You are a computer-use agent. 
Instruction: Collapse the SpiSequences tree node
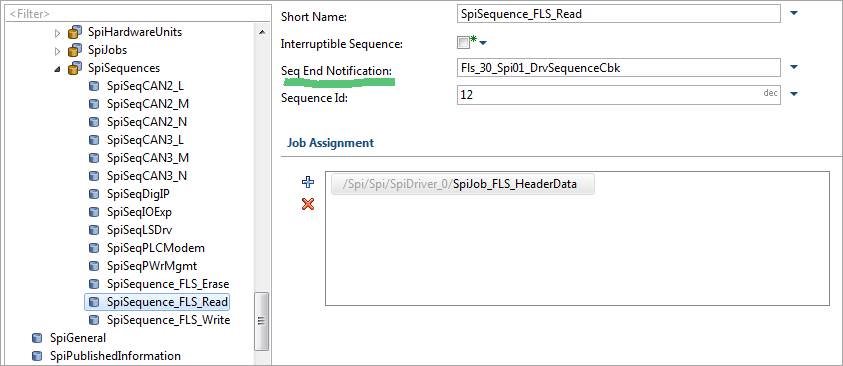pyautogui.click(x=58, y=69)
